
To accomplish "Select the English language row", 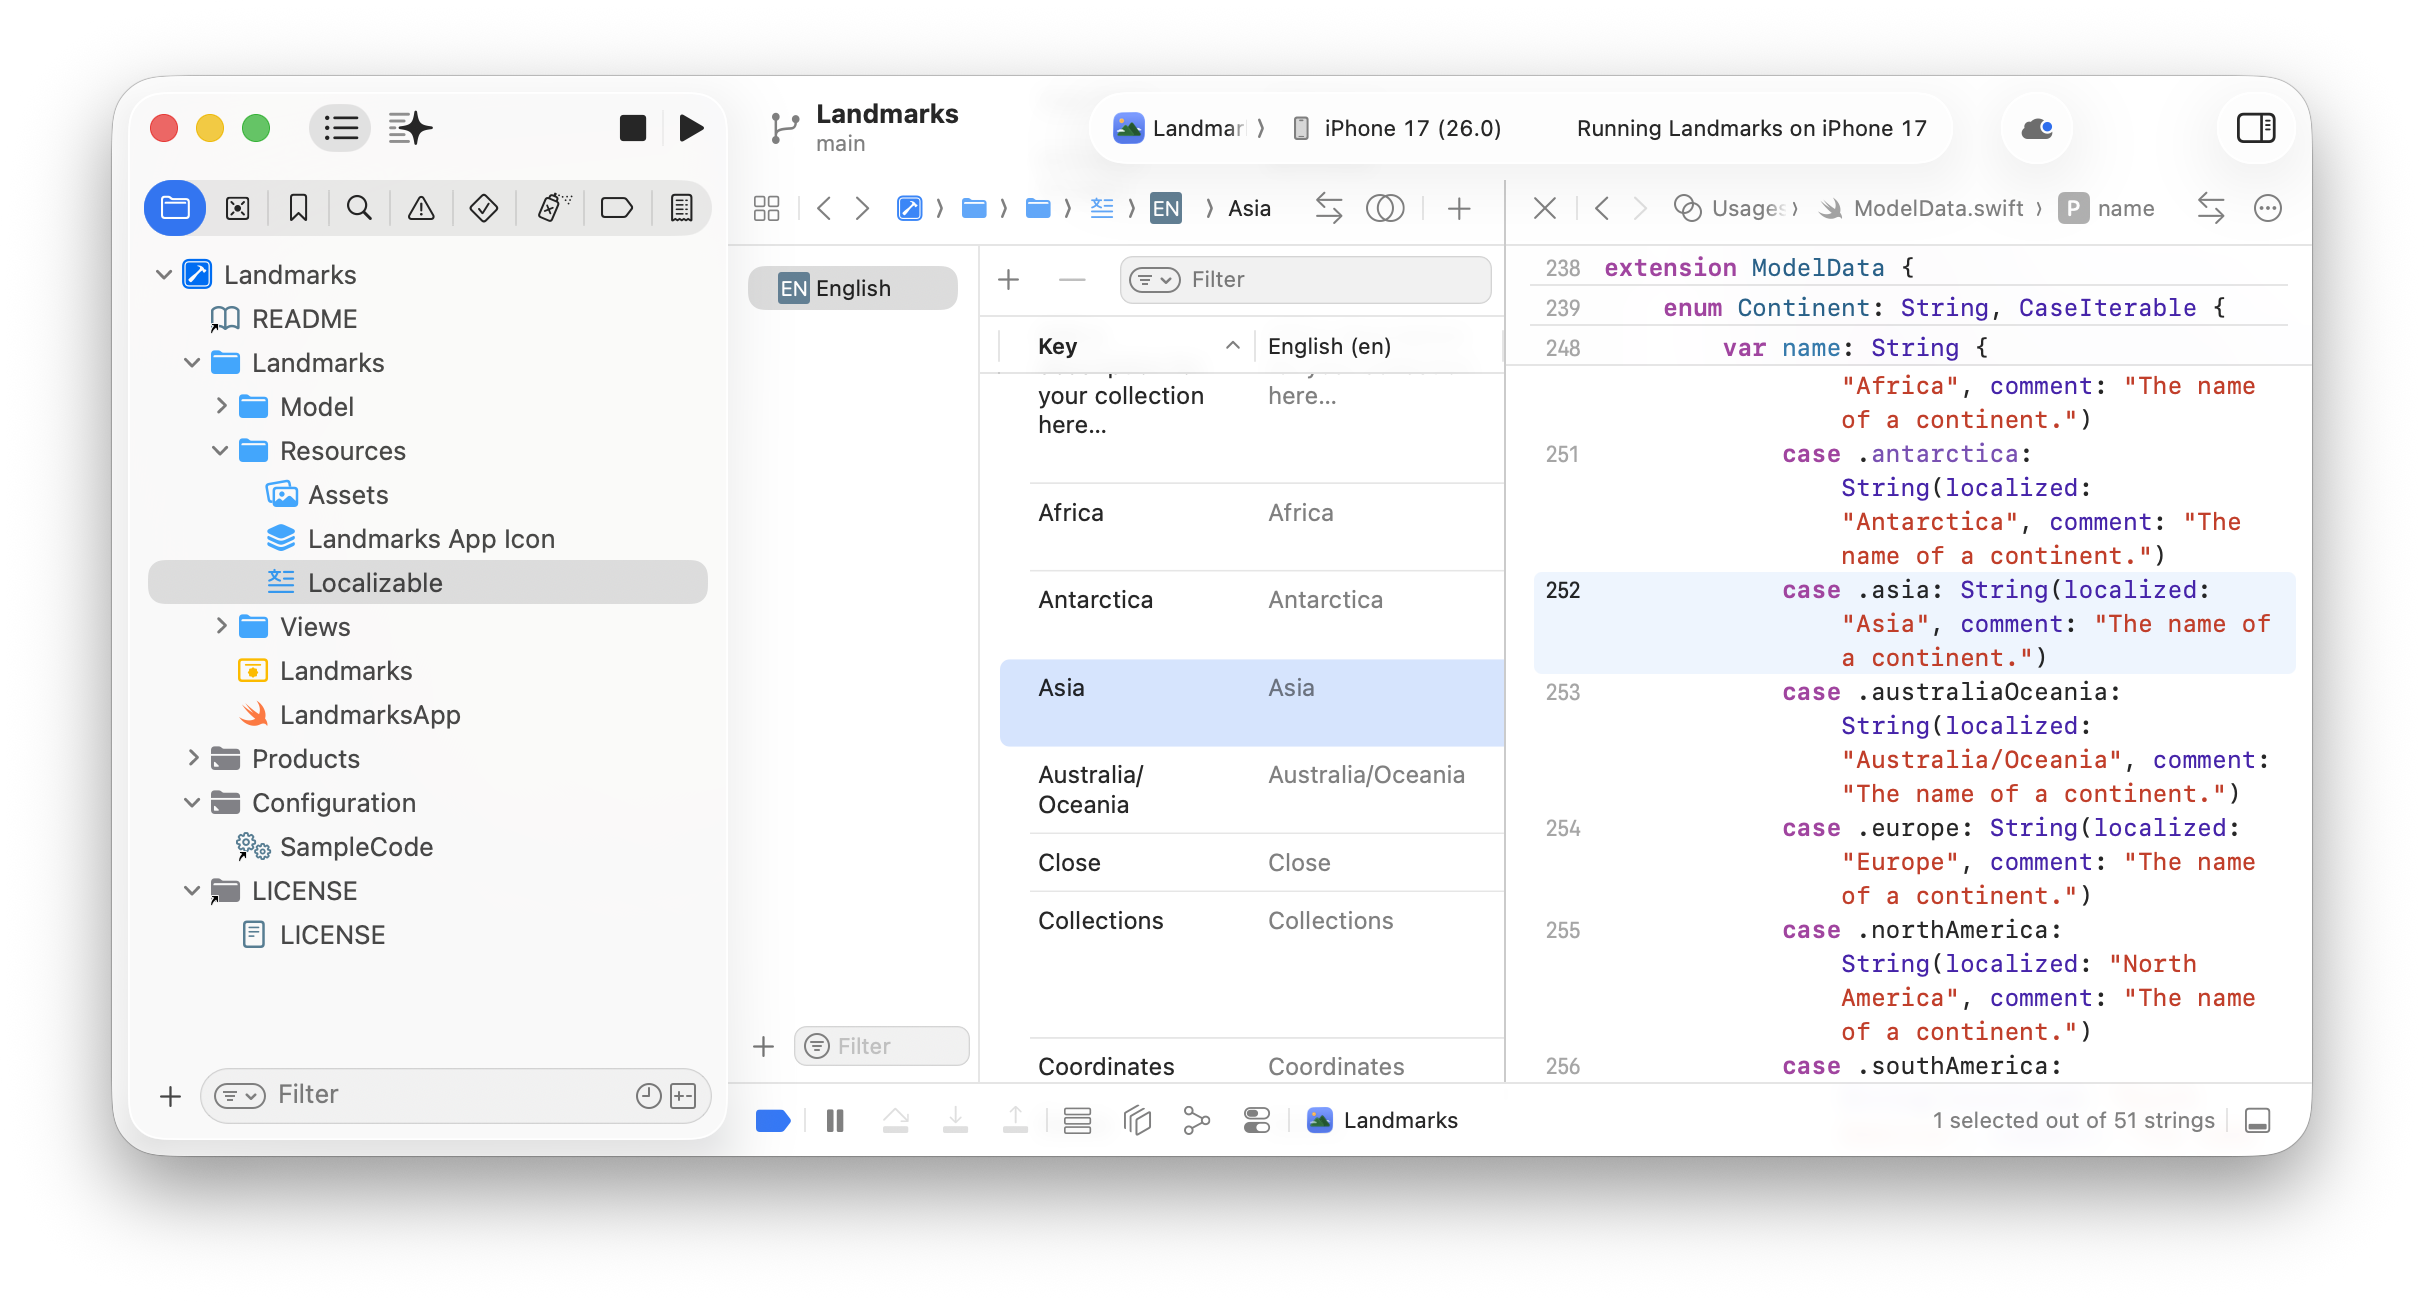I will [x=852, y=288].
